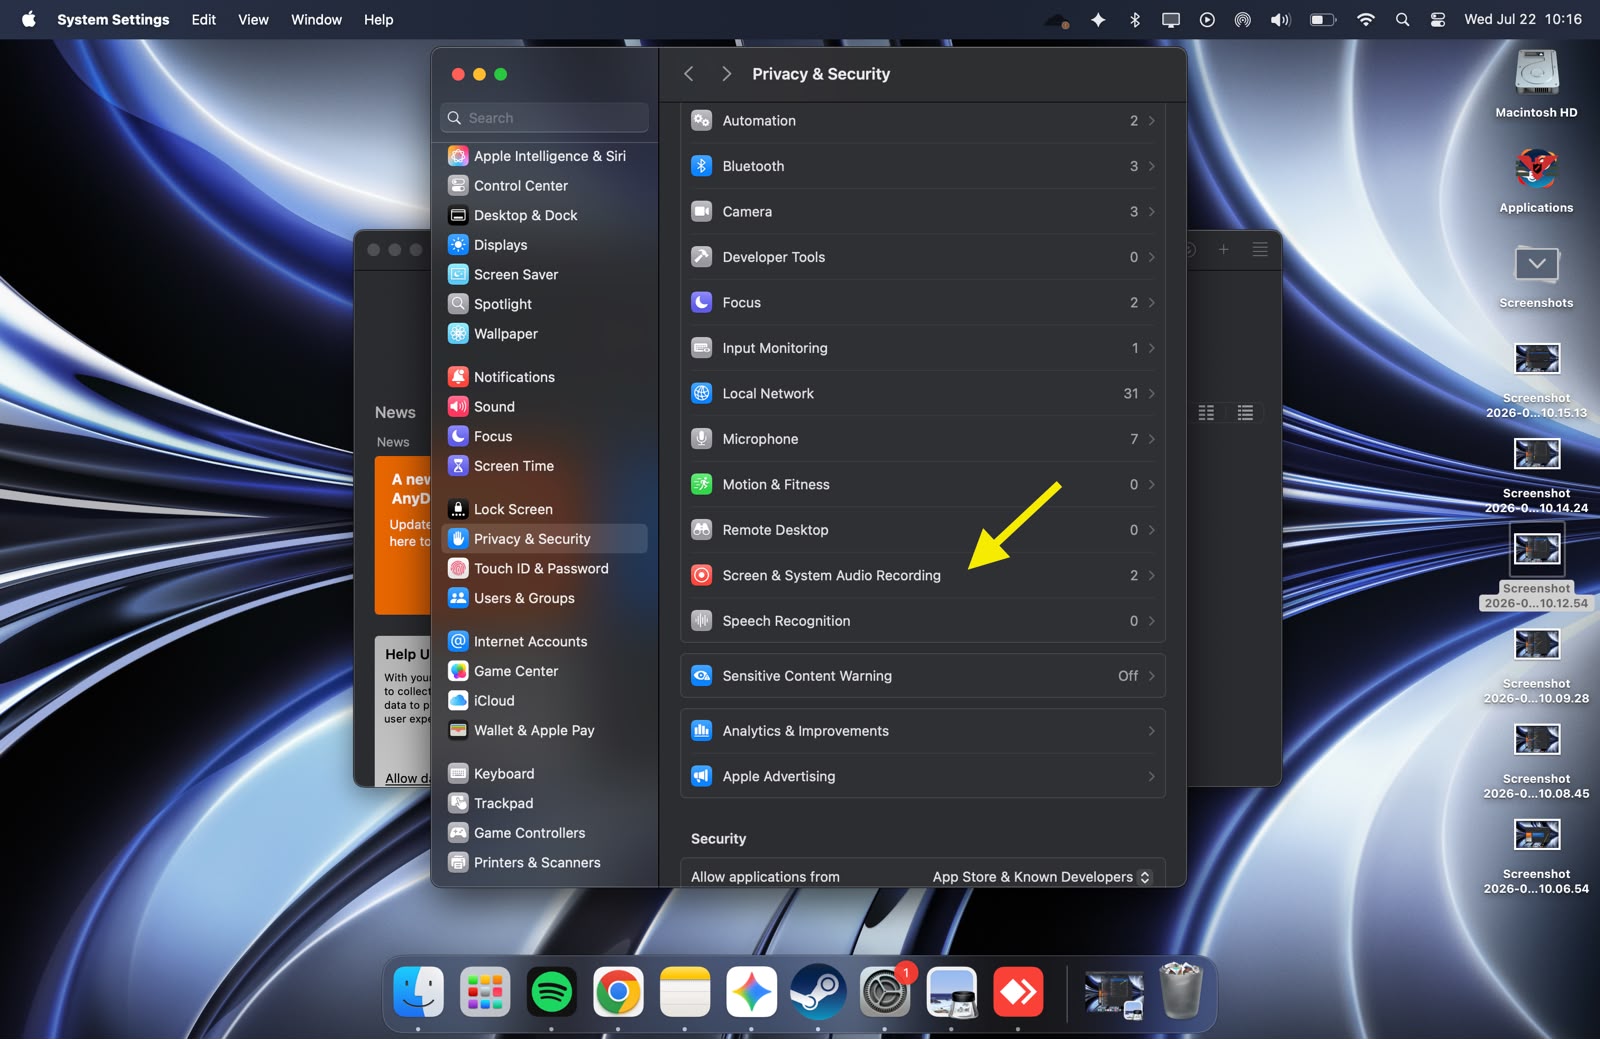Select Desktop & Dock in the sidebar

[544, 215]
